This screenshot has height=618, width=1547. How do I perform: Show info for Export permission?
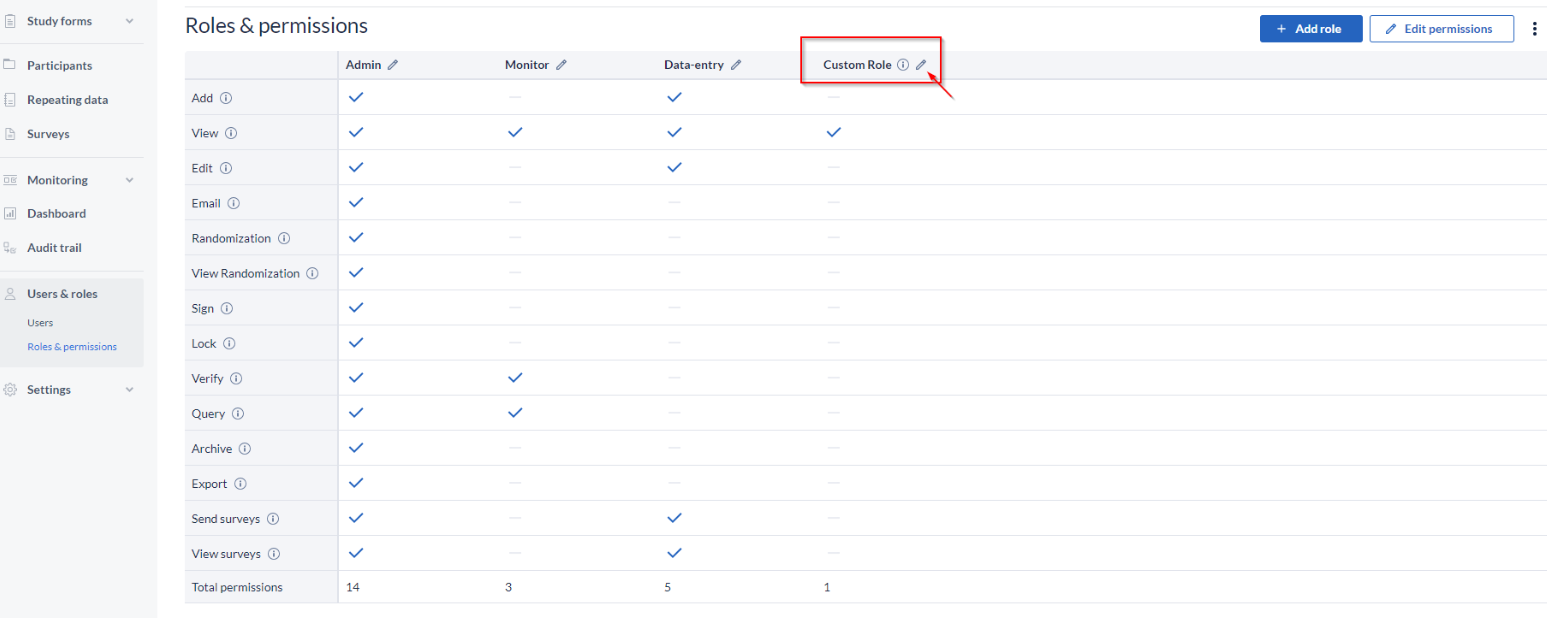tap(240, 484)
